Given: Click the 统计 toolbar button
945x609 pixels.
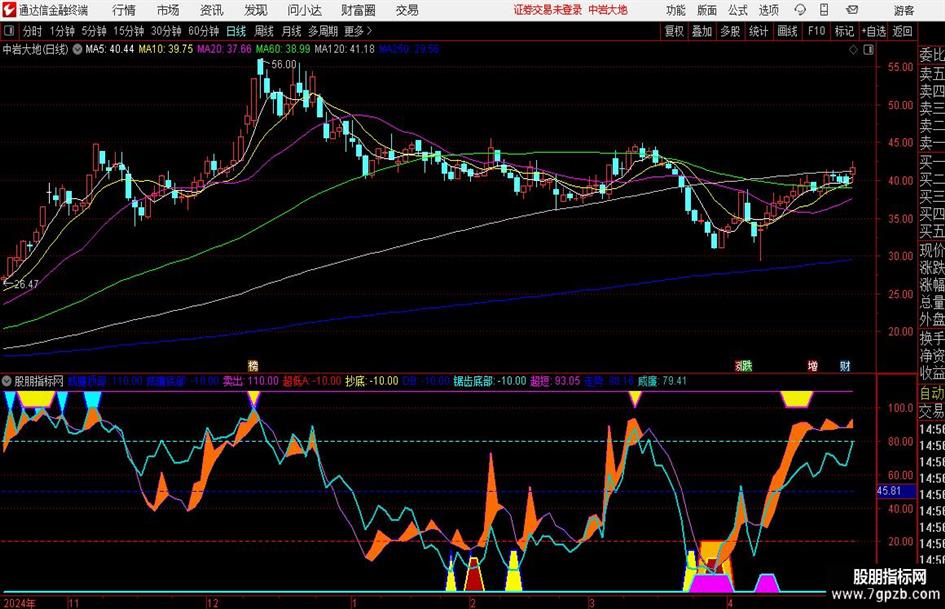Looking at the screenshot, I should click(x=759, y=31).
